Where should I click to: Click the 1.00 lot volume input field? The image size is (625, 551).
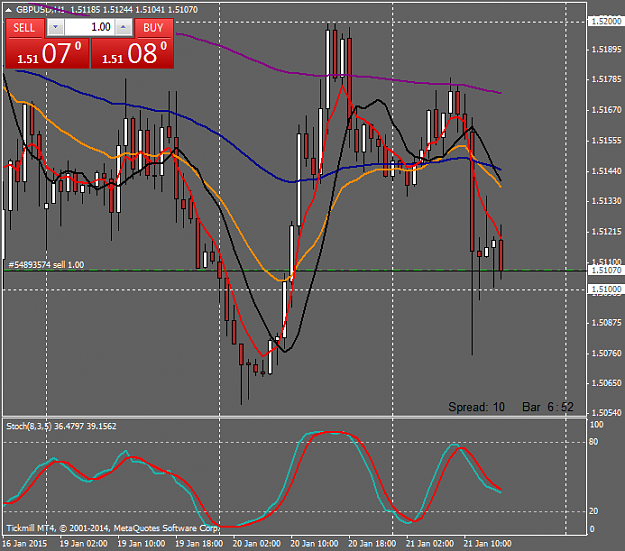click(89, 27)
